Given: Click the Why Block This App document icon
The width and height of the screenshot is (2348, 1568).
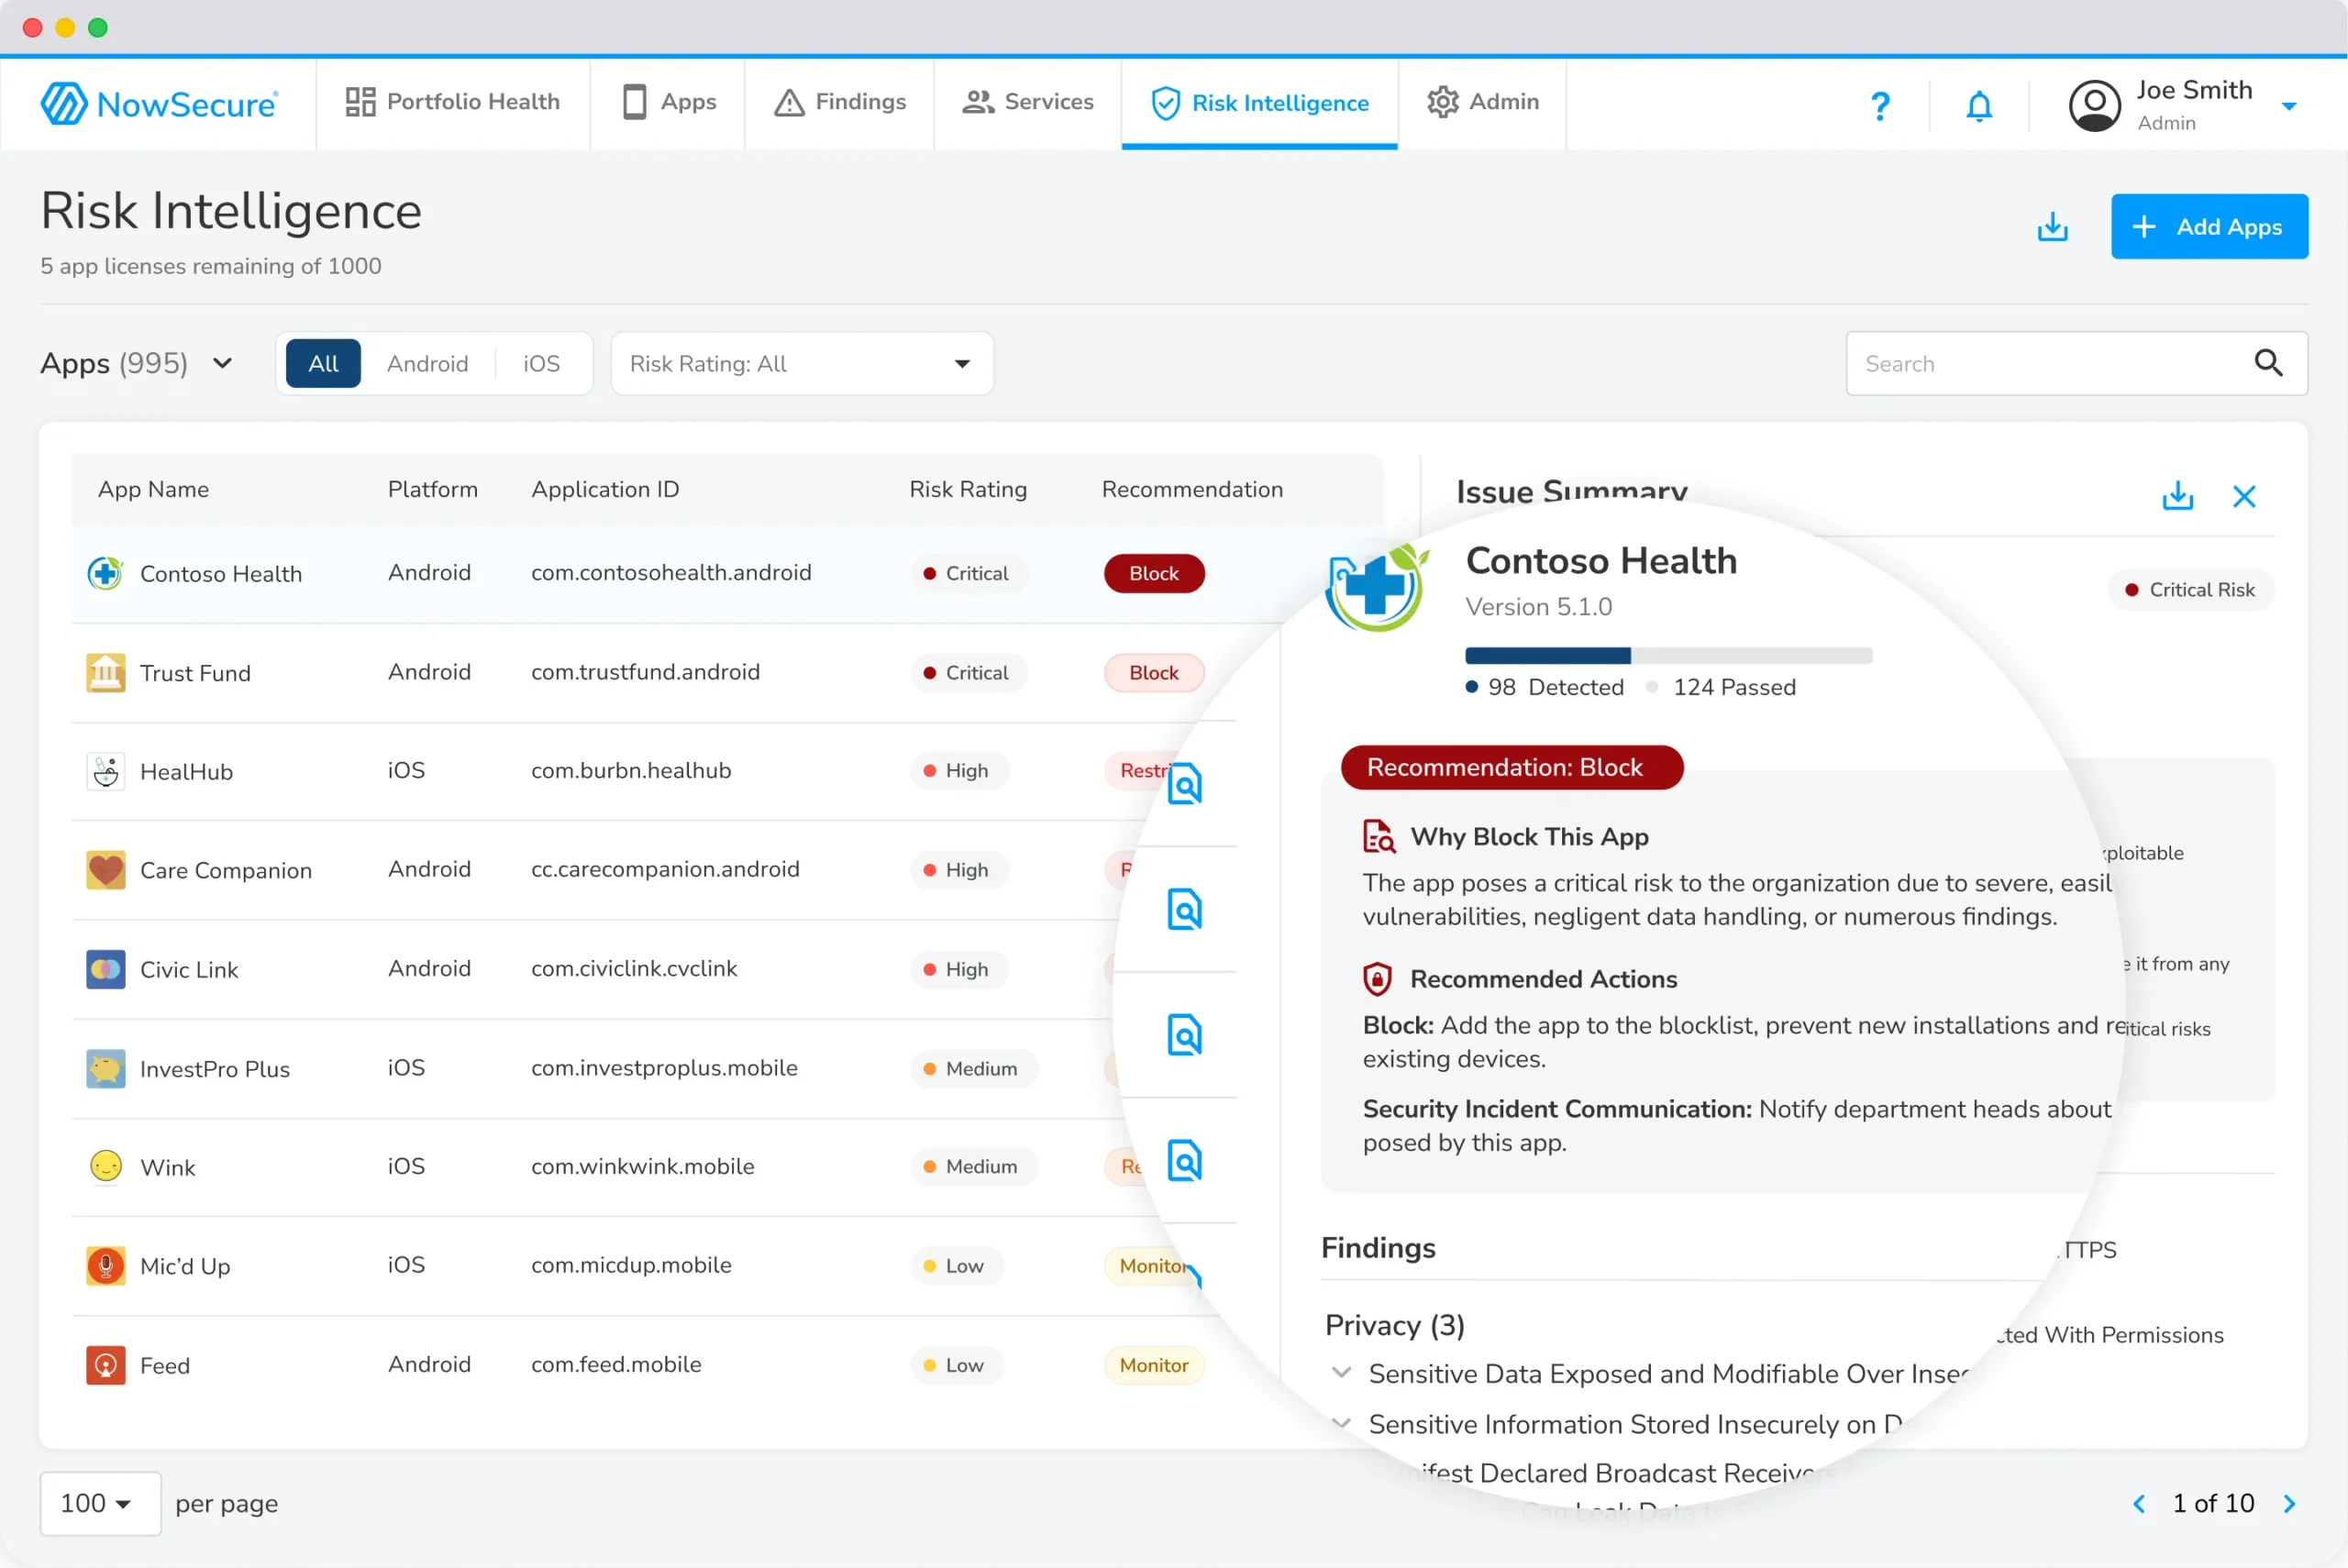Looking at the screenshot, I should (x=1379, y=836).
